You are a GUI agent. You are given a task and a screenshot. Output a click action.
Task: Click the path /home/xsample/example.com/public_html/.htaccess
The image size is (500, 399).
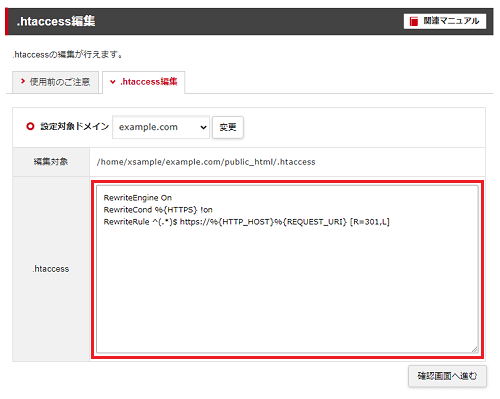point(206,162)
